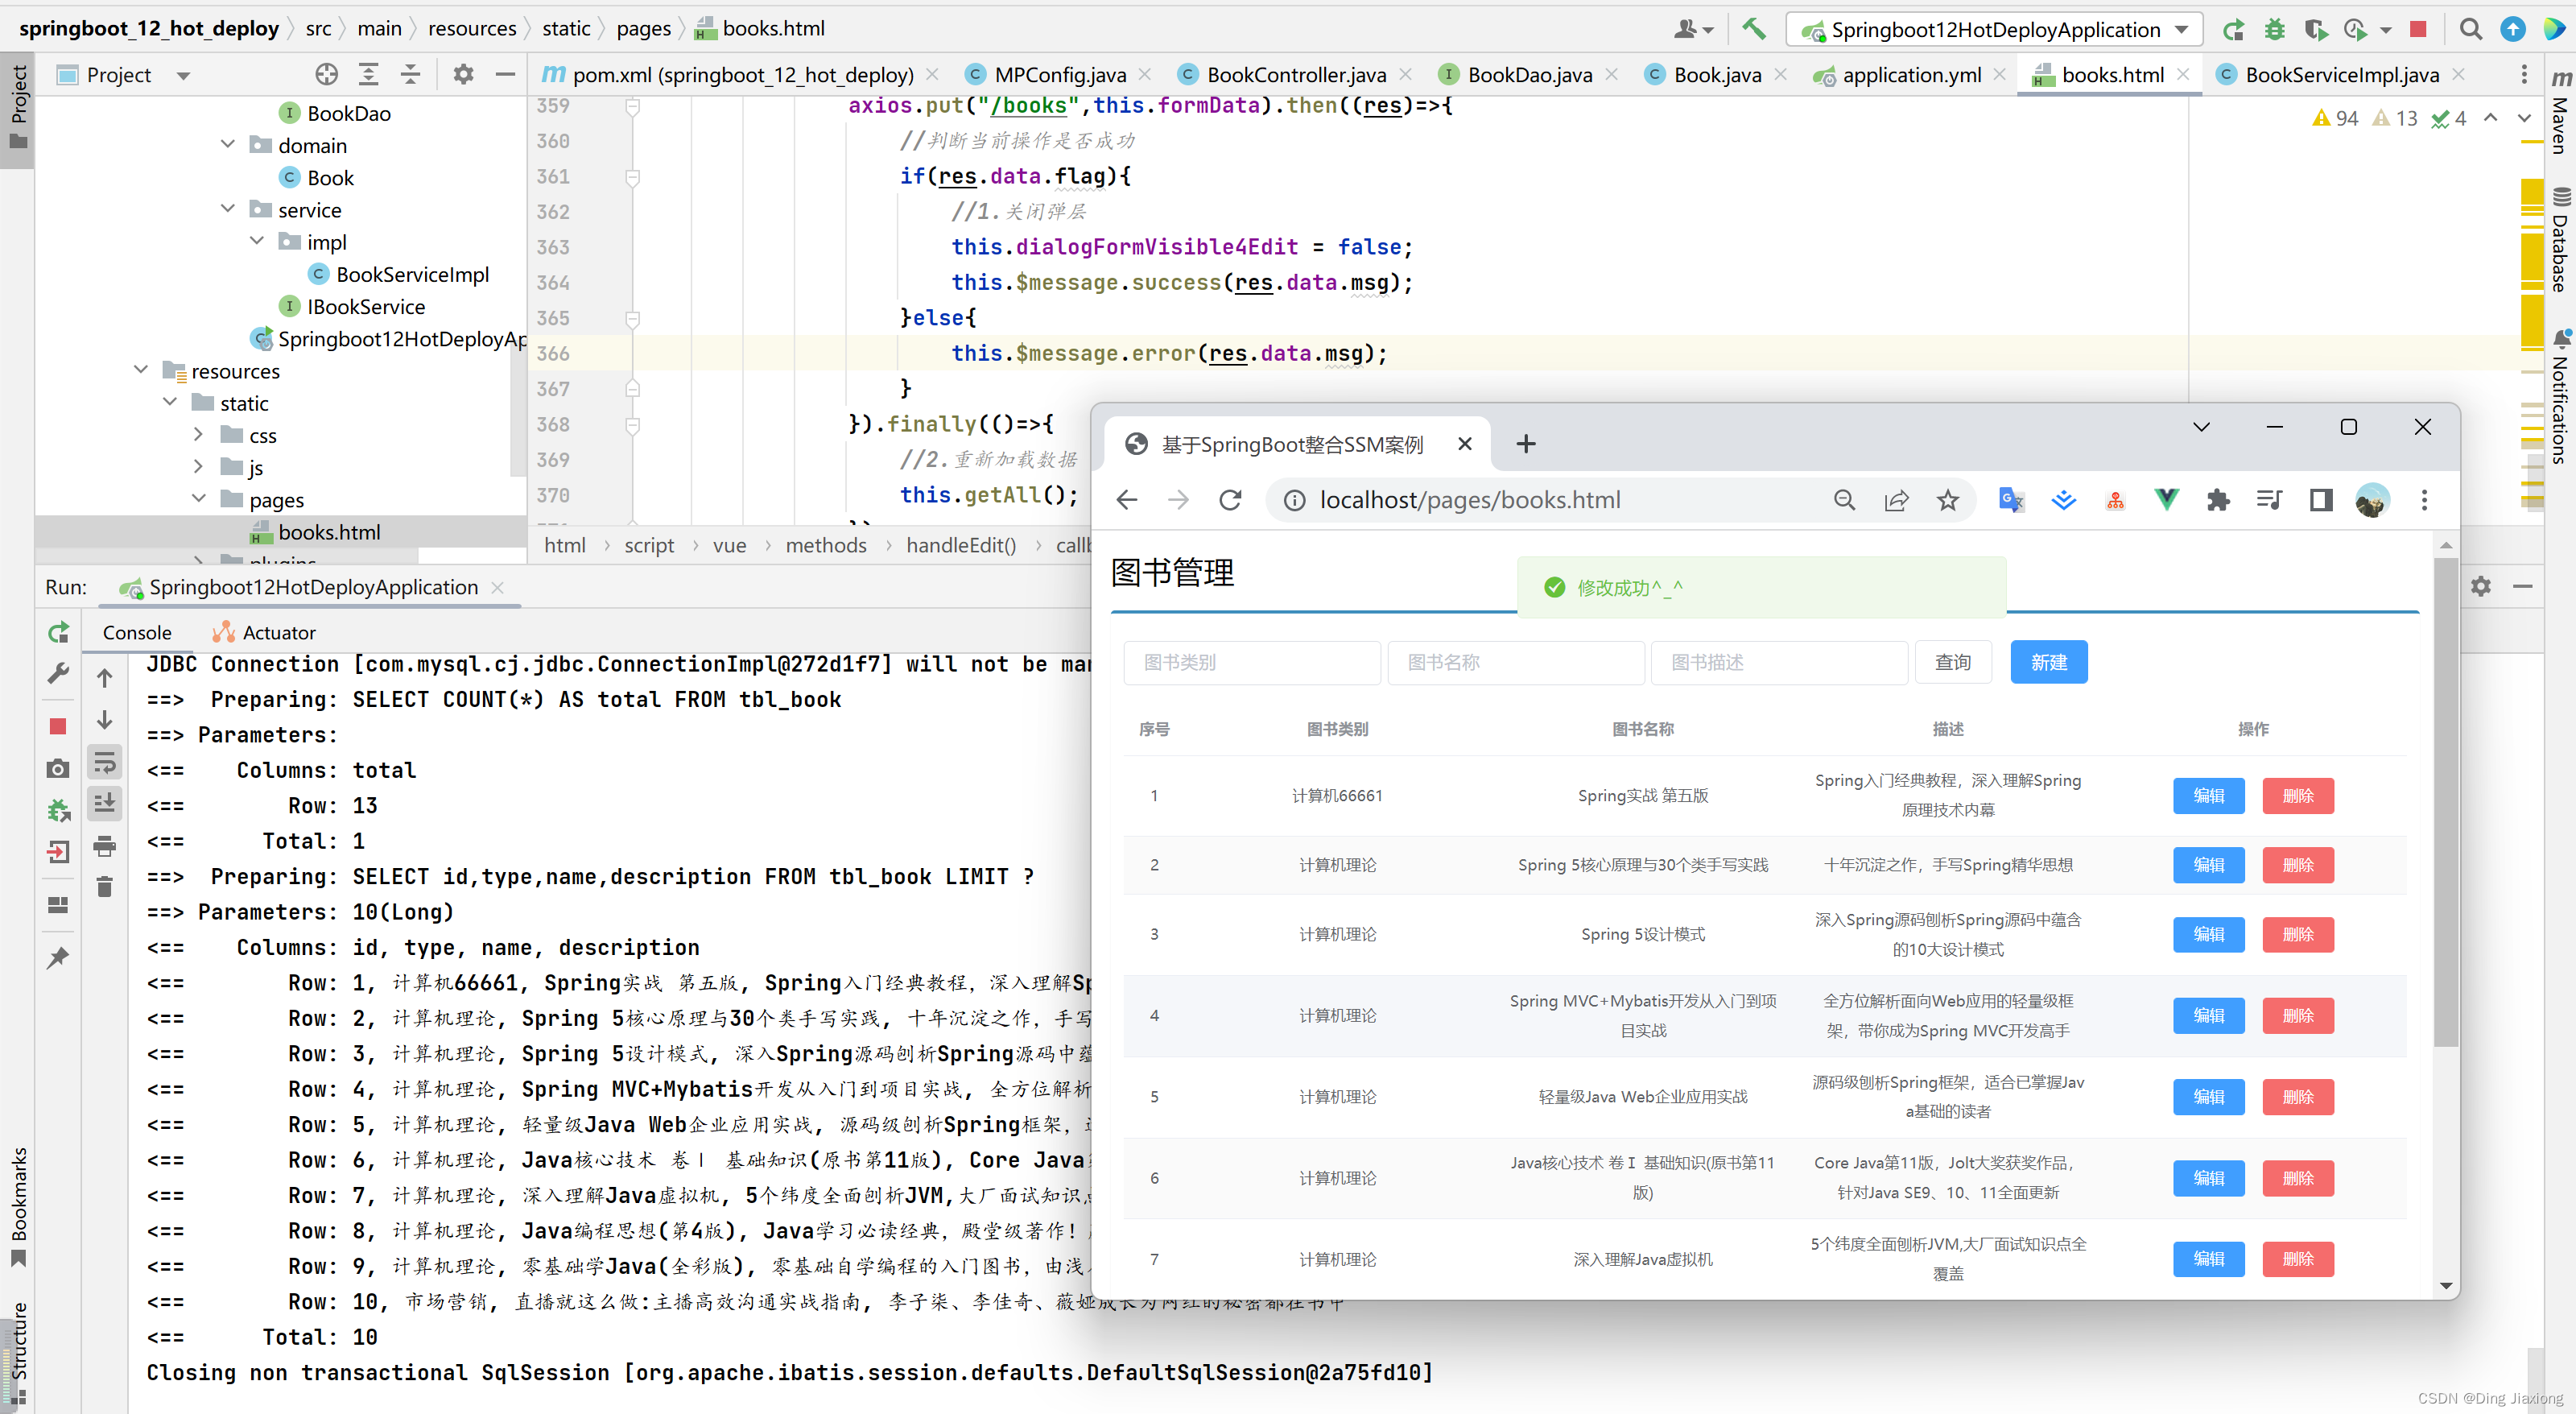
Task: Open the Project view dropdown arrow
Action: point(183,75)
